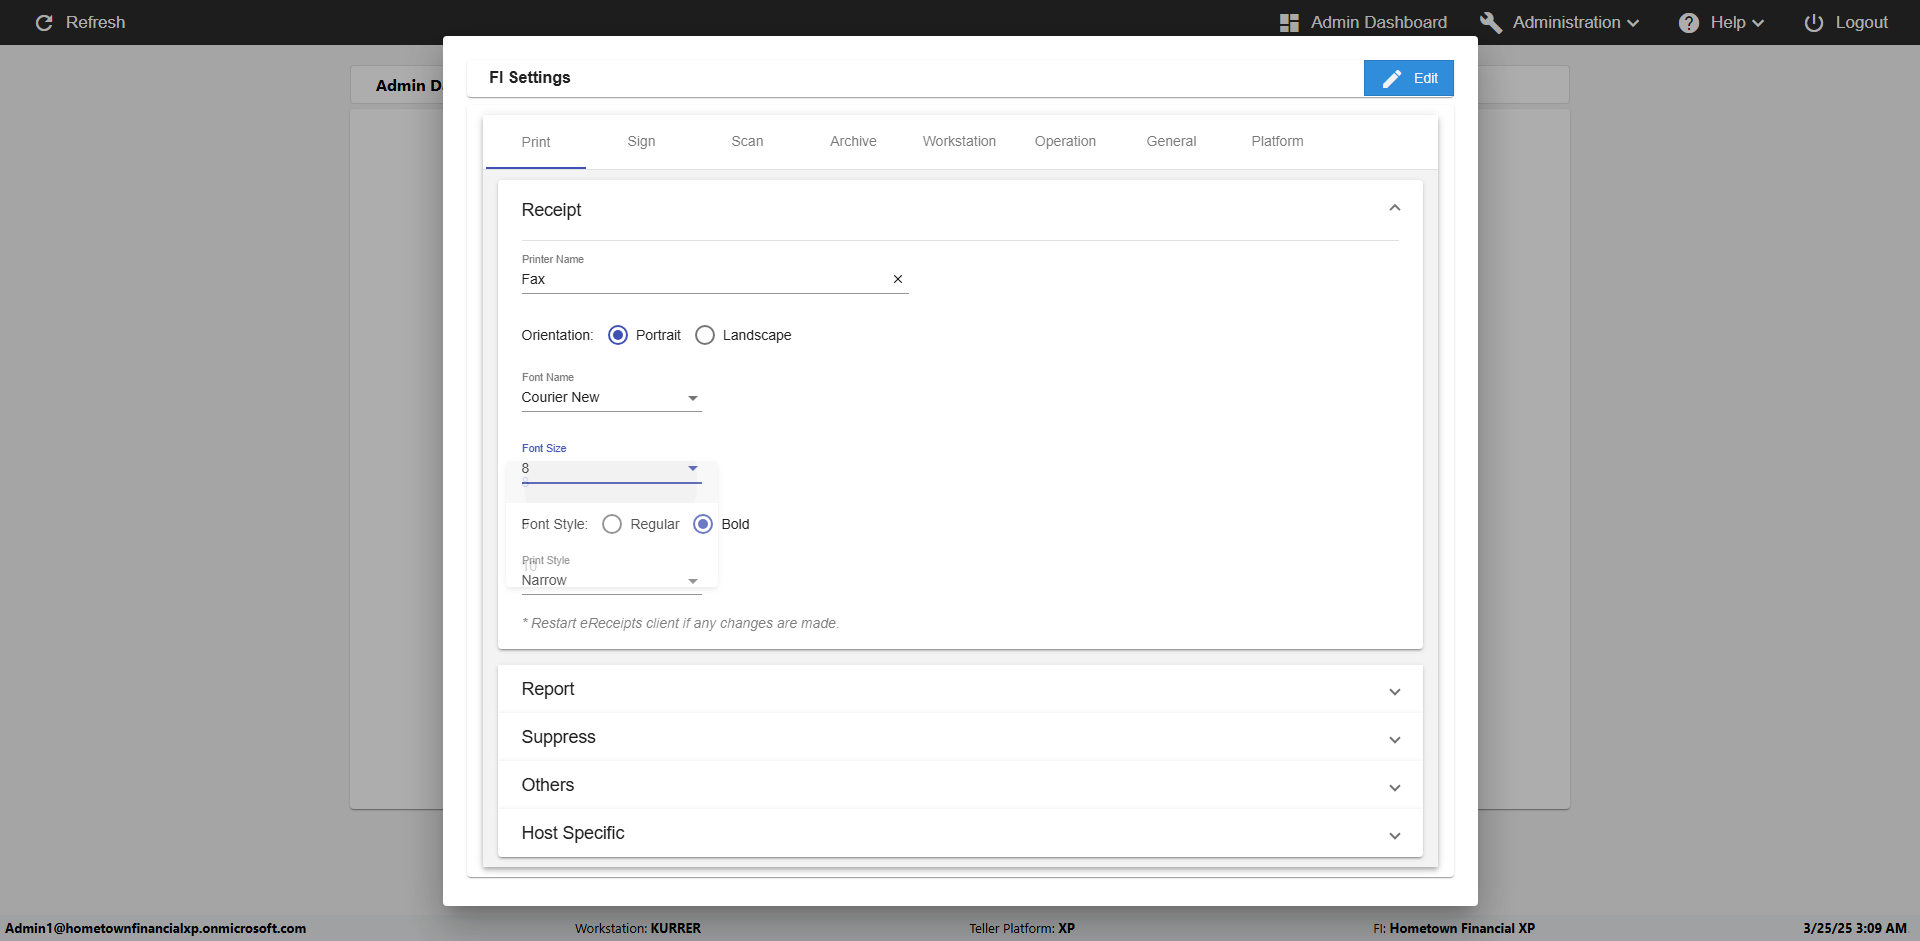This screenshot has height=941, width=1920.
Task: Select Portrait orientation
Action: pyautogui.click(x=618, y=335)
